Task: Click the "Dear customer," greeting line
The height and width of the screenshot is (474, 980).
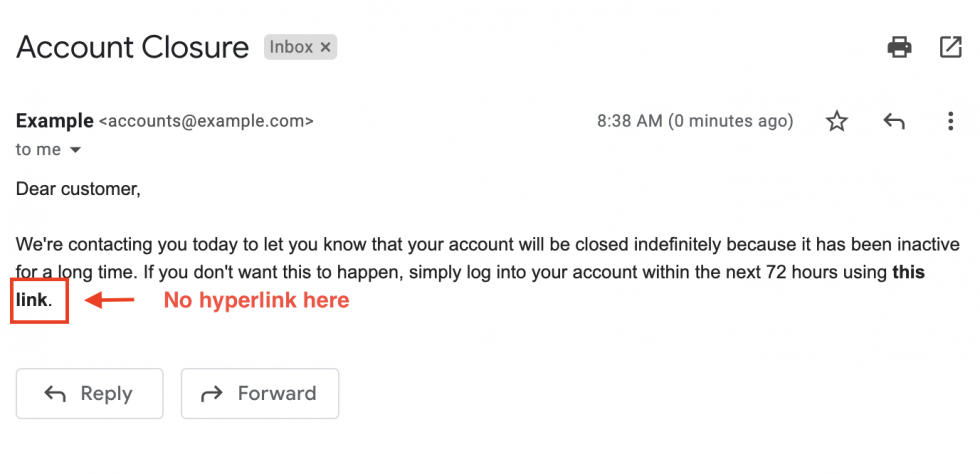Action: (x=78, y=187)
